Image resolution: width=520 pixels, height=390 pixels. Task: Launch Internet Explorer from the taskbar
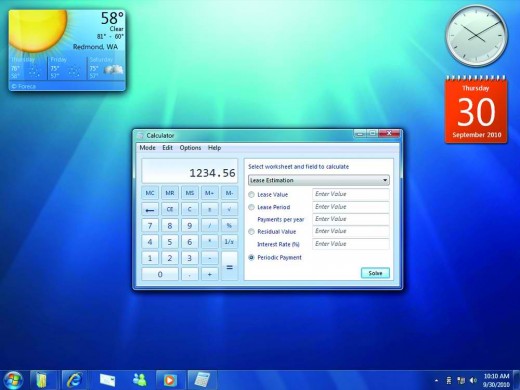[x=74, y=380]
